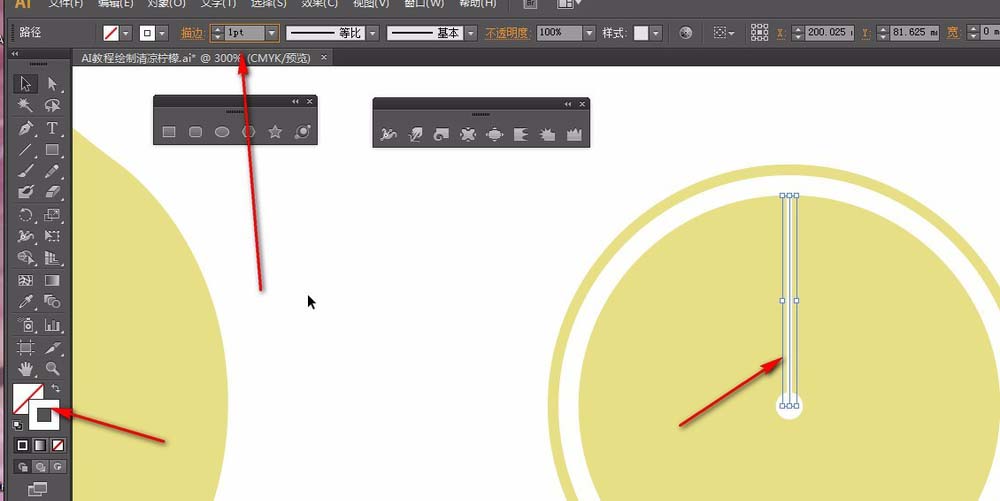
Task: Select the Hand tool
Action: click(26, 368)
